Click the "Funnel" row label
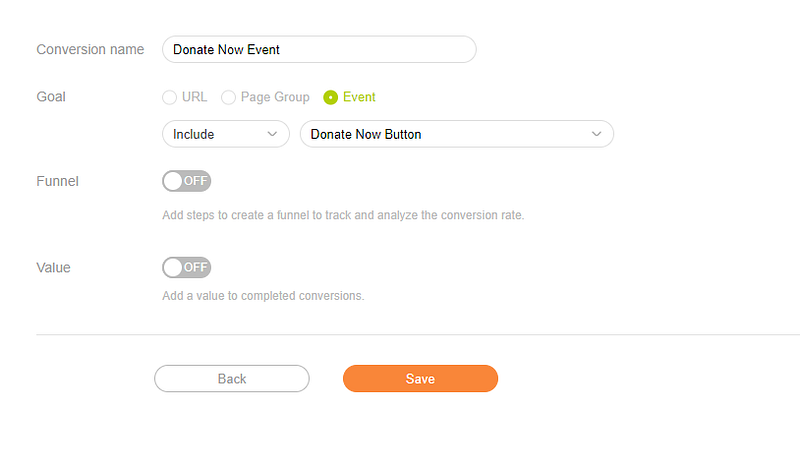800x474 pixels. pyautogui.click(x=57, y=181)
